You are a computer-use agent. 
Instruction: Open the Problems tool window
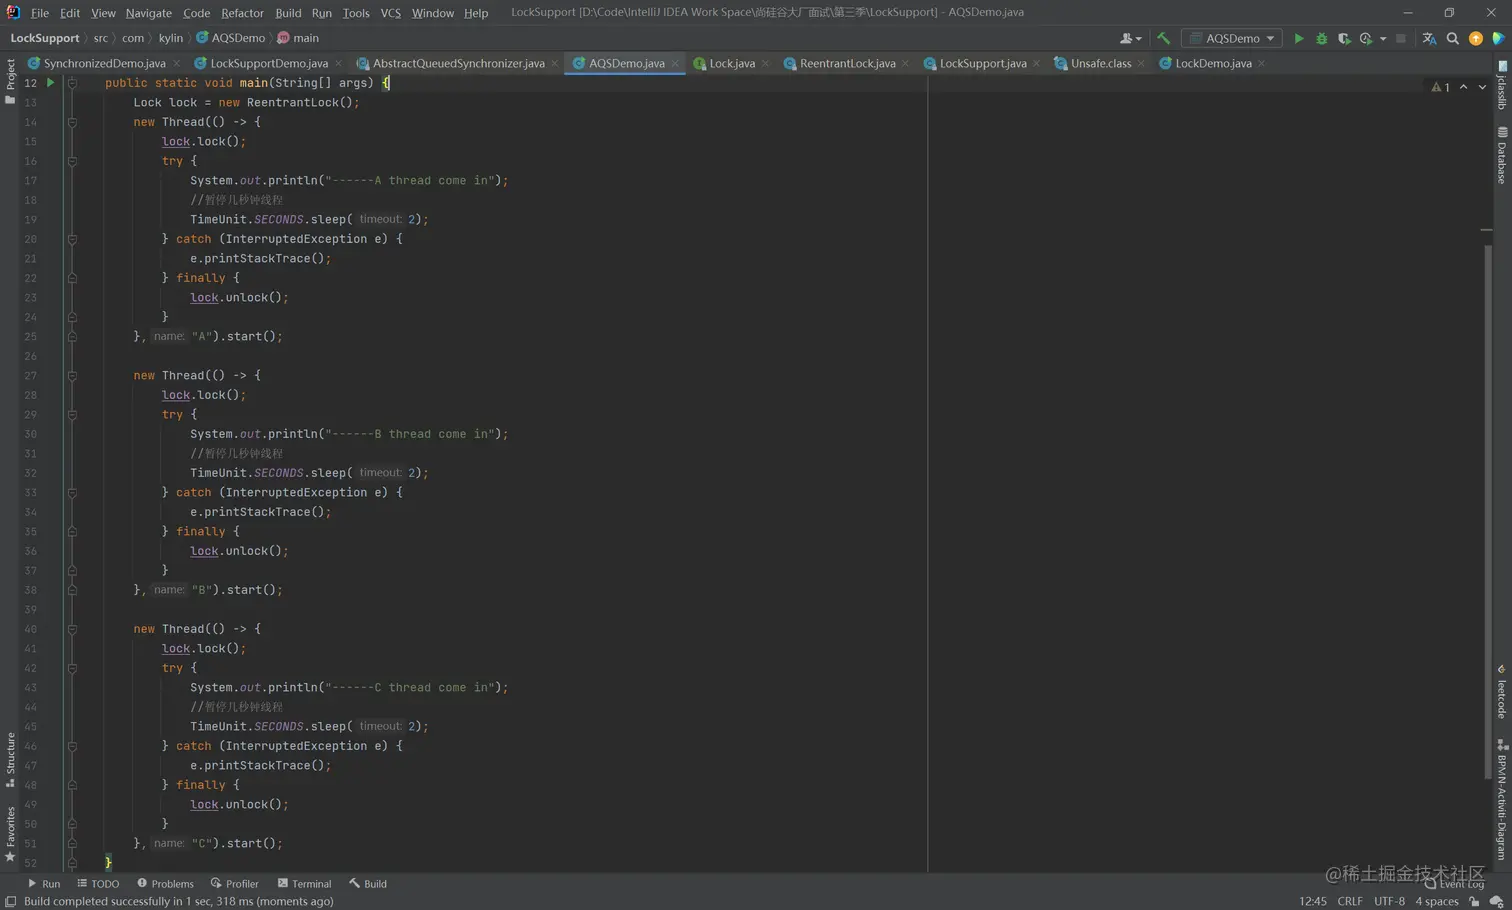tap(165, 884)
